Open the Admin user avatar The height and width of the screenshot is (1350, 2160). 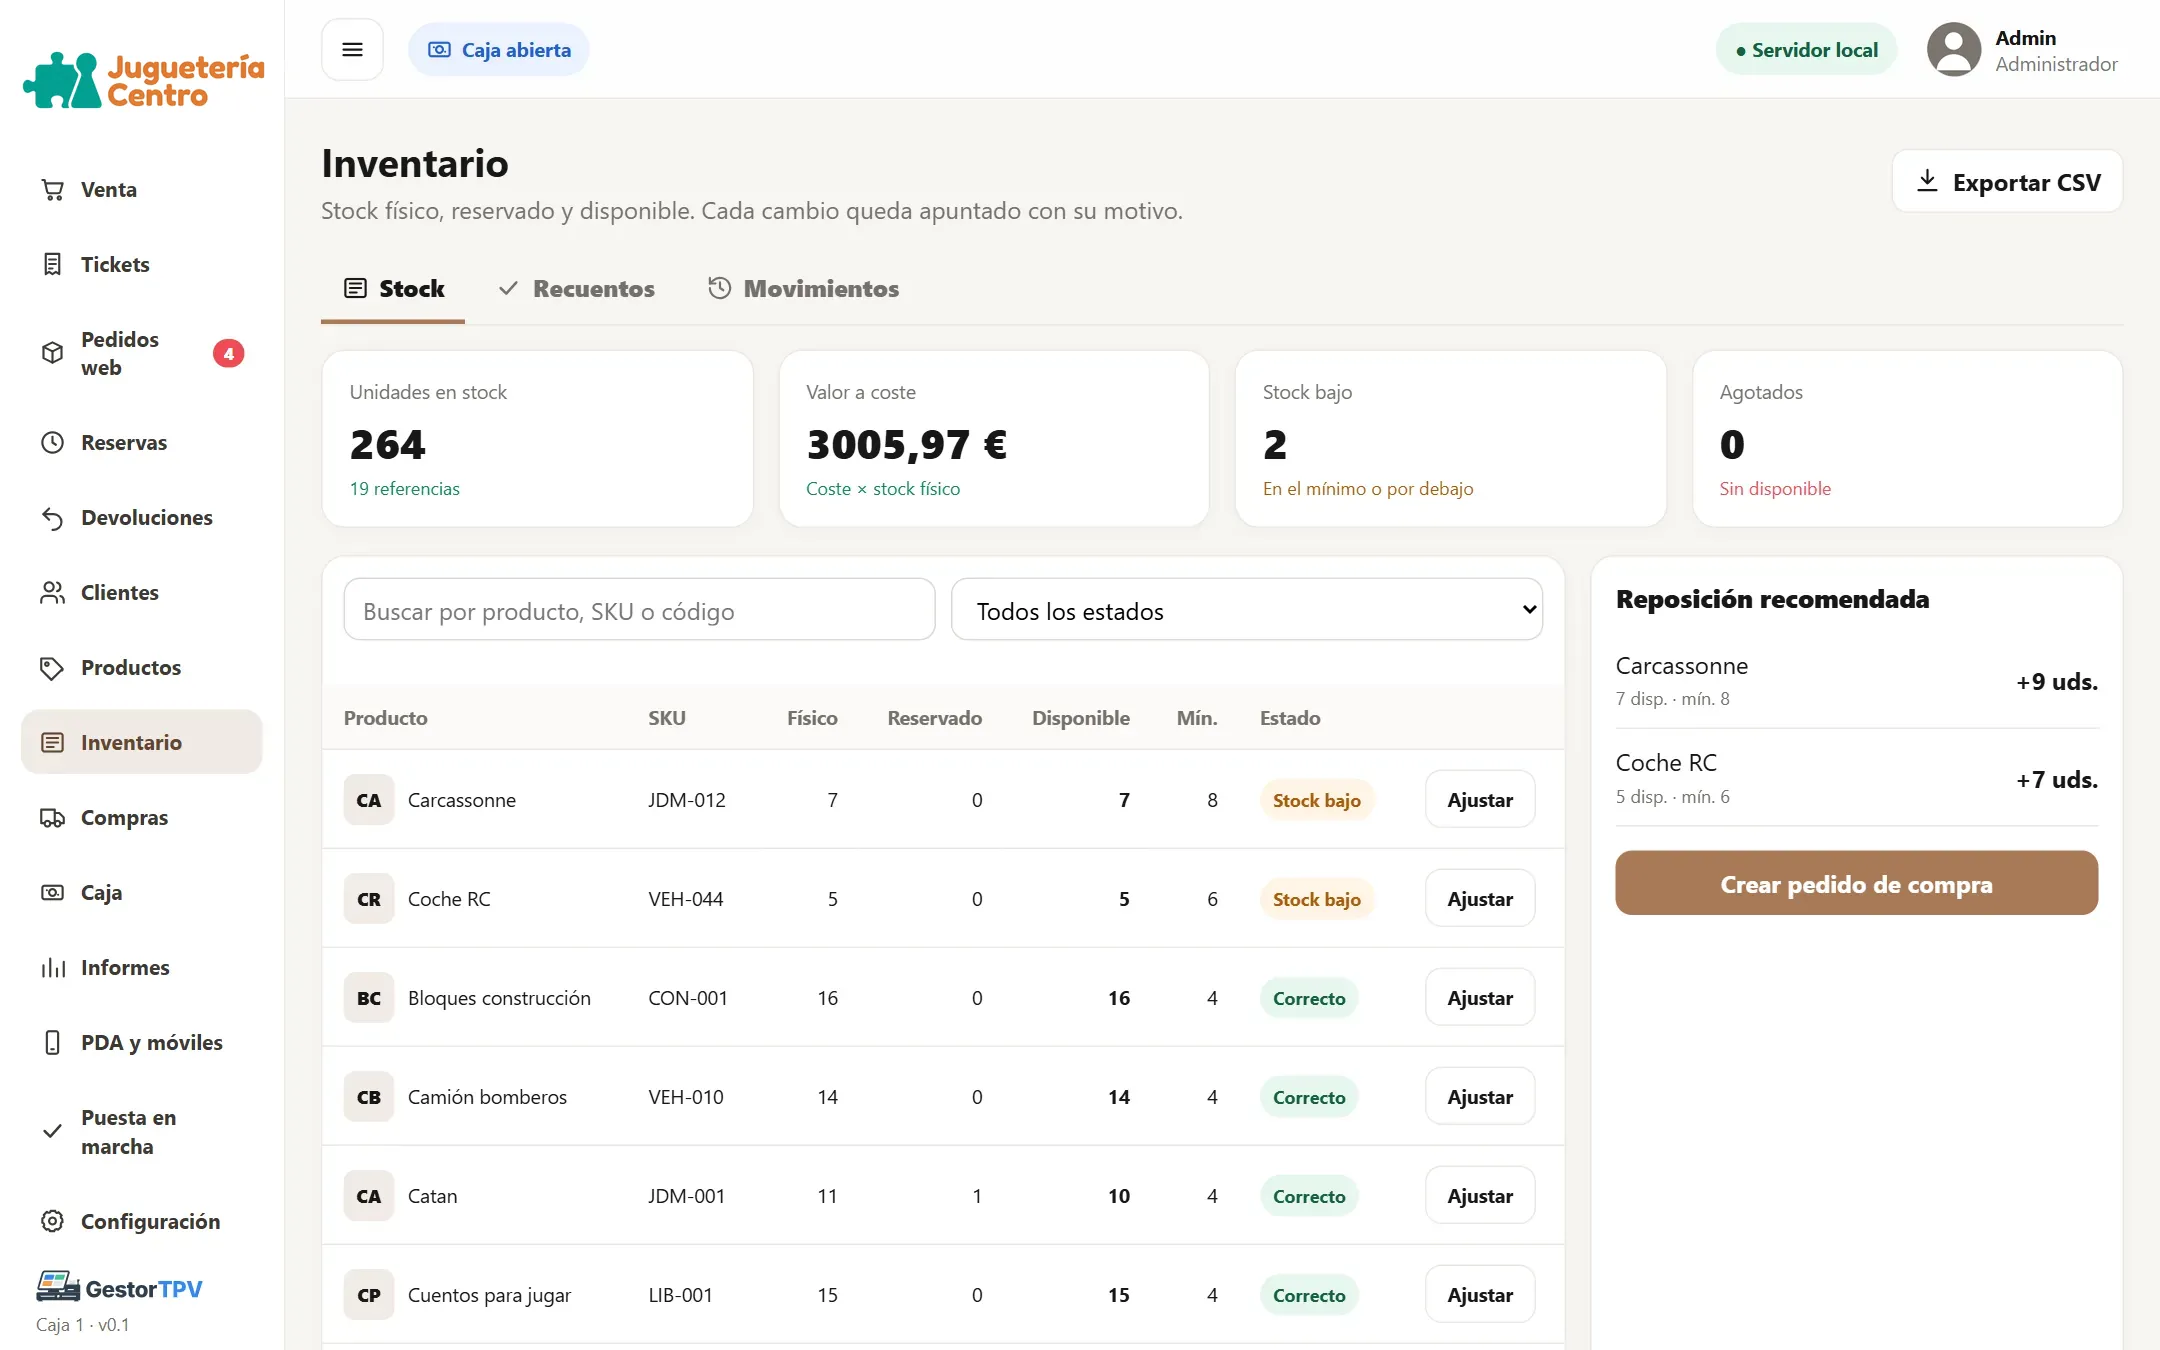click(1953, 50)
